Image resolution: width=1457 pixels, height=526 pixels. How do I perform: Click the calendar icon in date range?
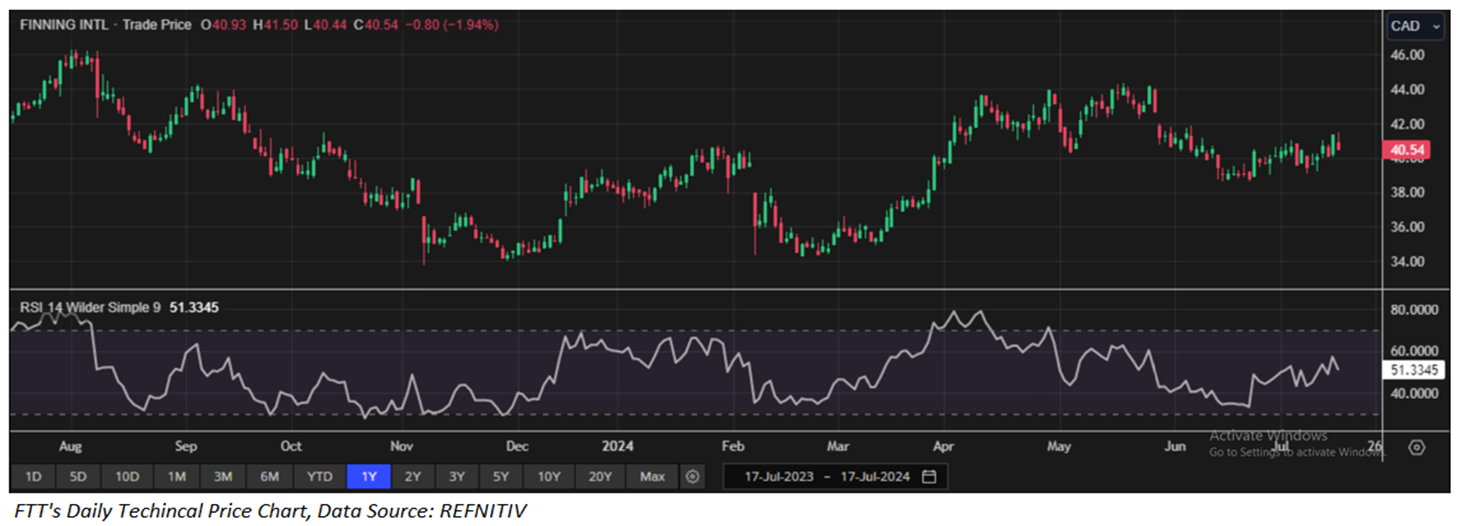point(929,477)
